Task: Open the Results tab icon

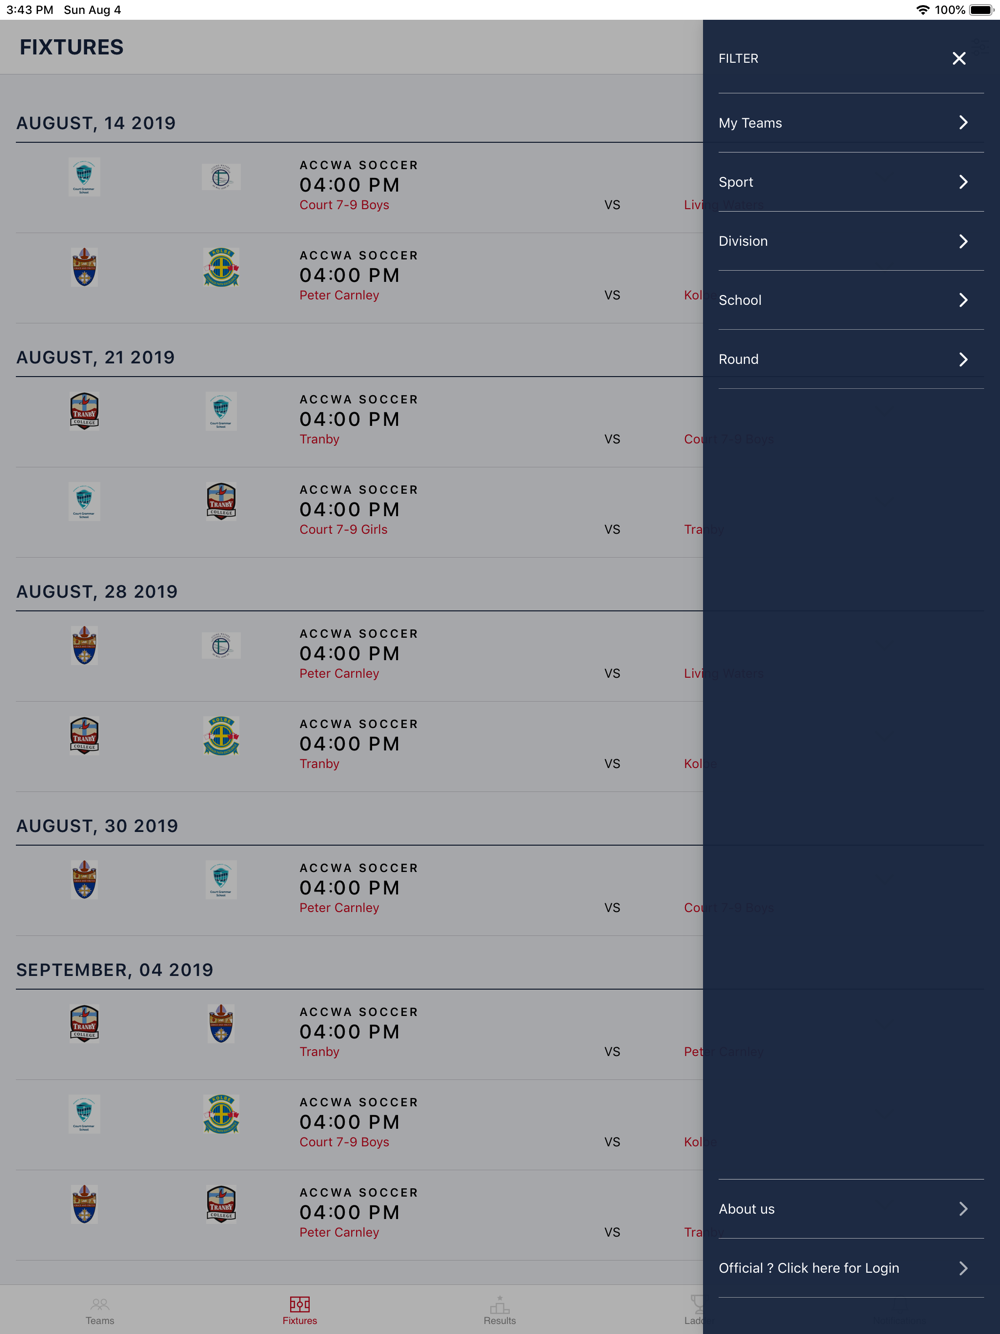Action: pyautogui.click(x=500, y=1304)
